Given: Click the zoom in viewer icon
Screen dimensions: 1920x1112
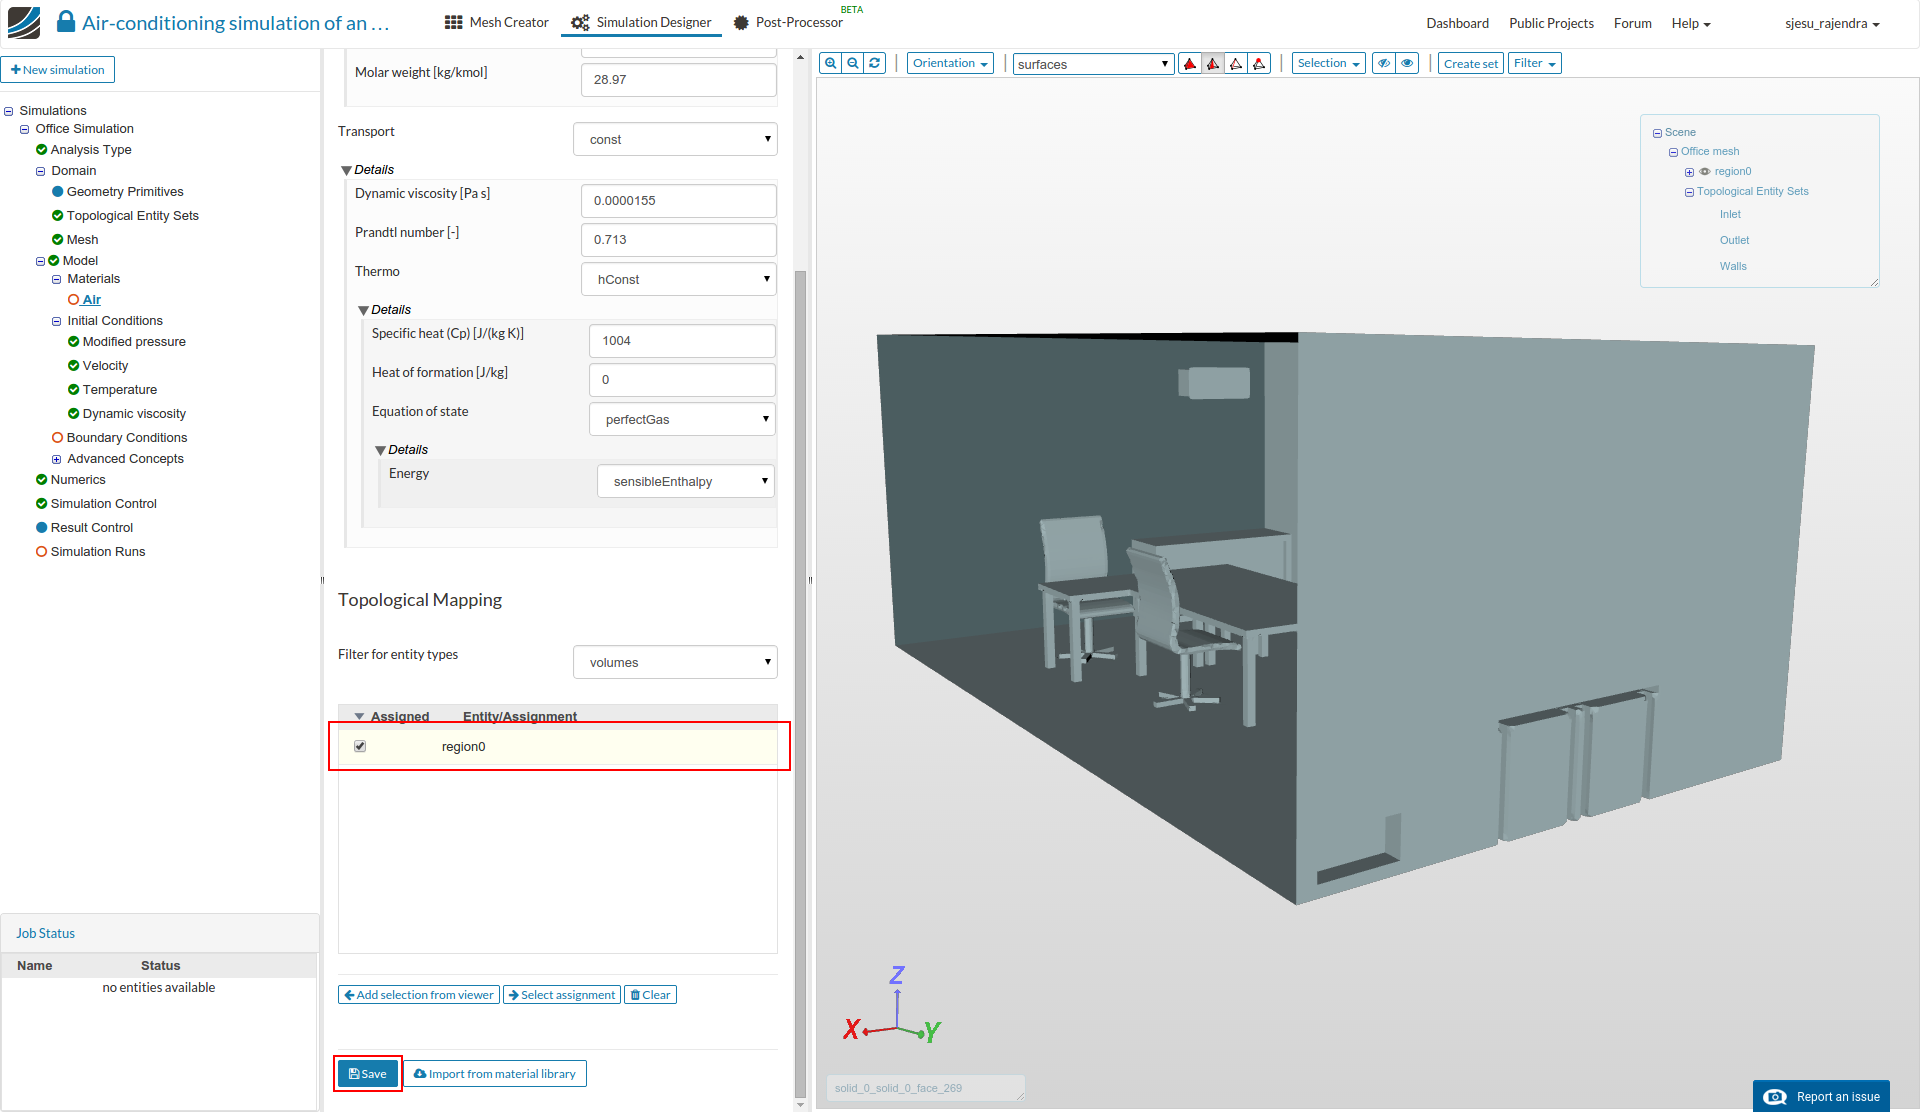Looking at the screenshot, I should 830,63.
